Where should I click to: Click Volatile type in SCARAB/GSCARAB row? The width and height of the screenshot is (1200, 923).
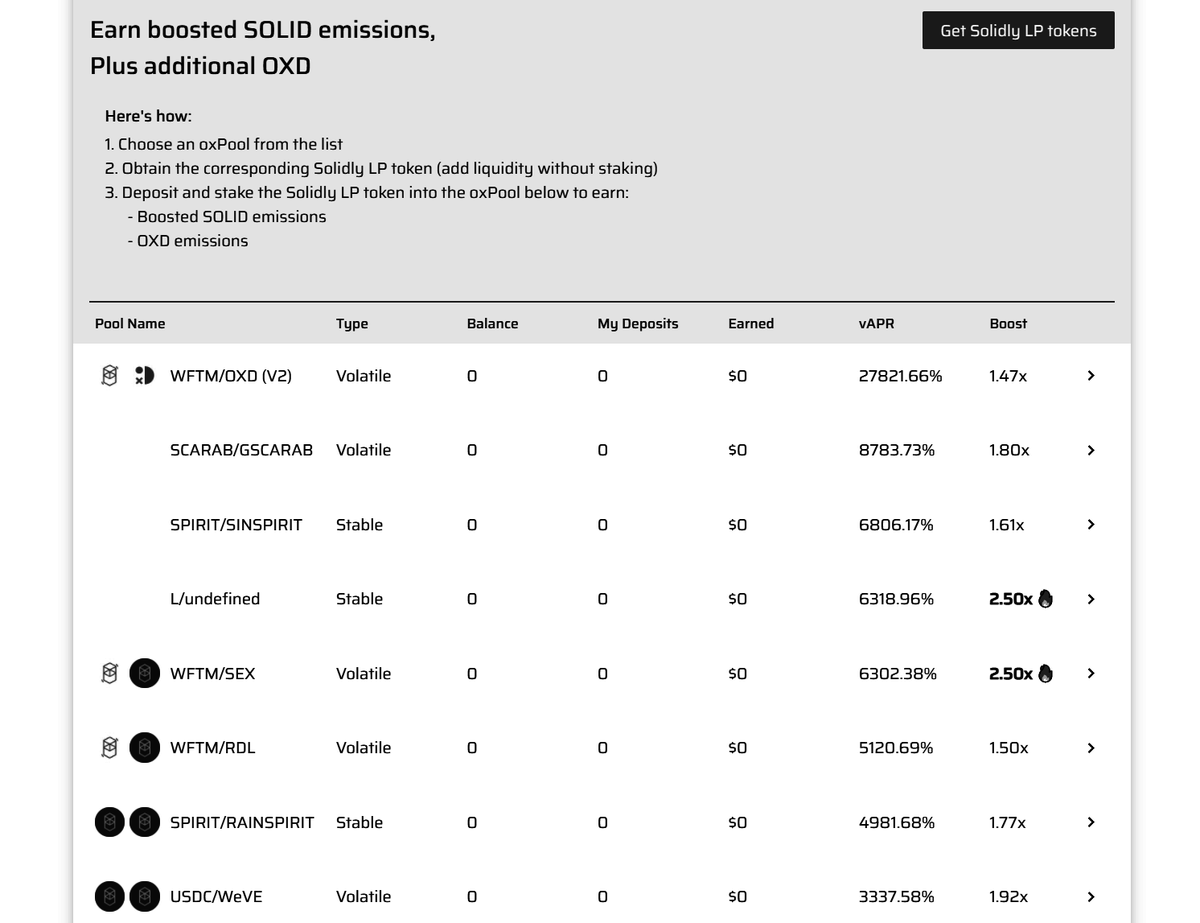coord(363,450)
